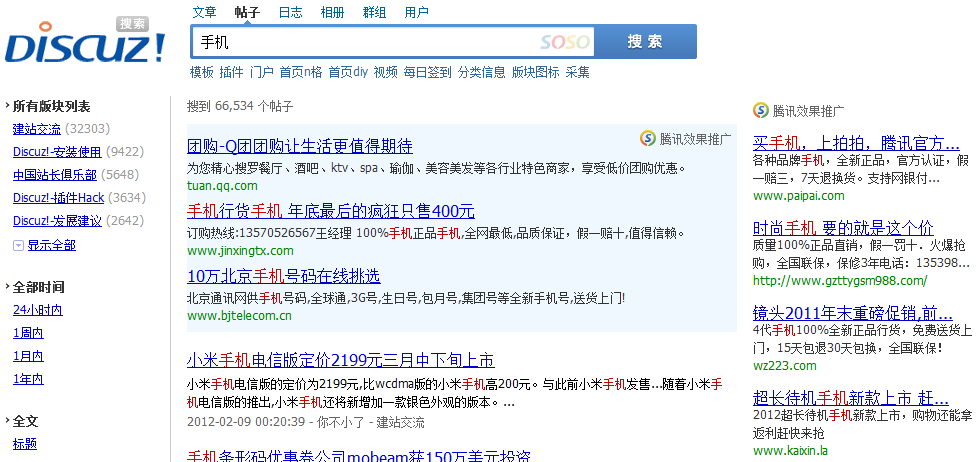Show all forums via 显示全部

(51, 246)
